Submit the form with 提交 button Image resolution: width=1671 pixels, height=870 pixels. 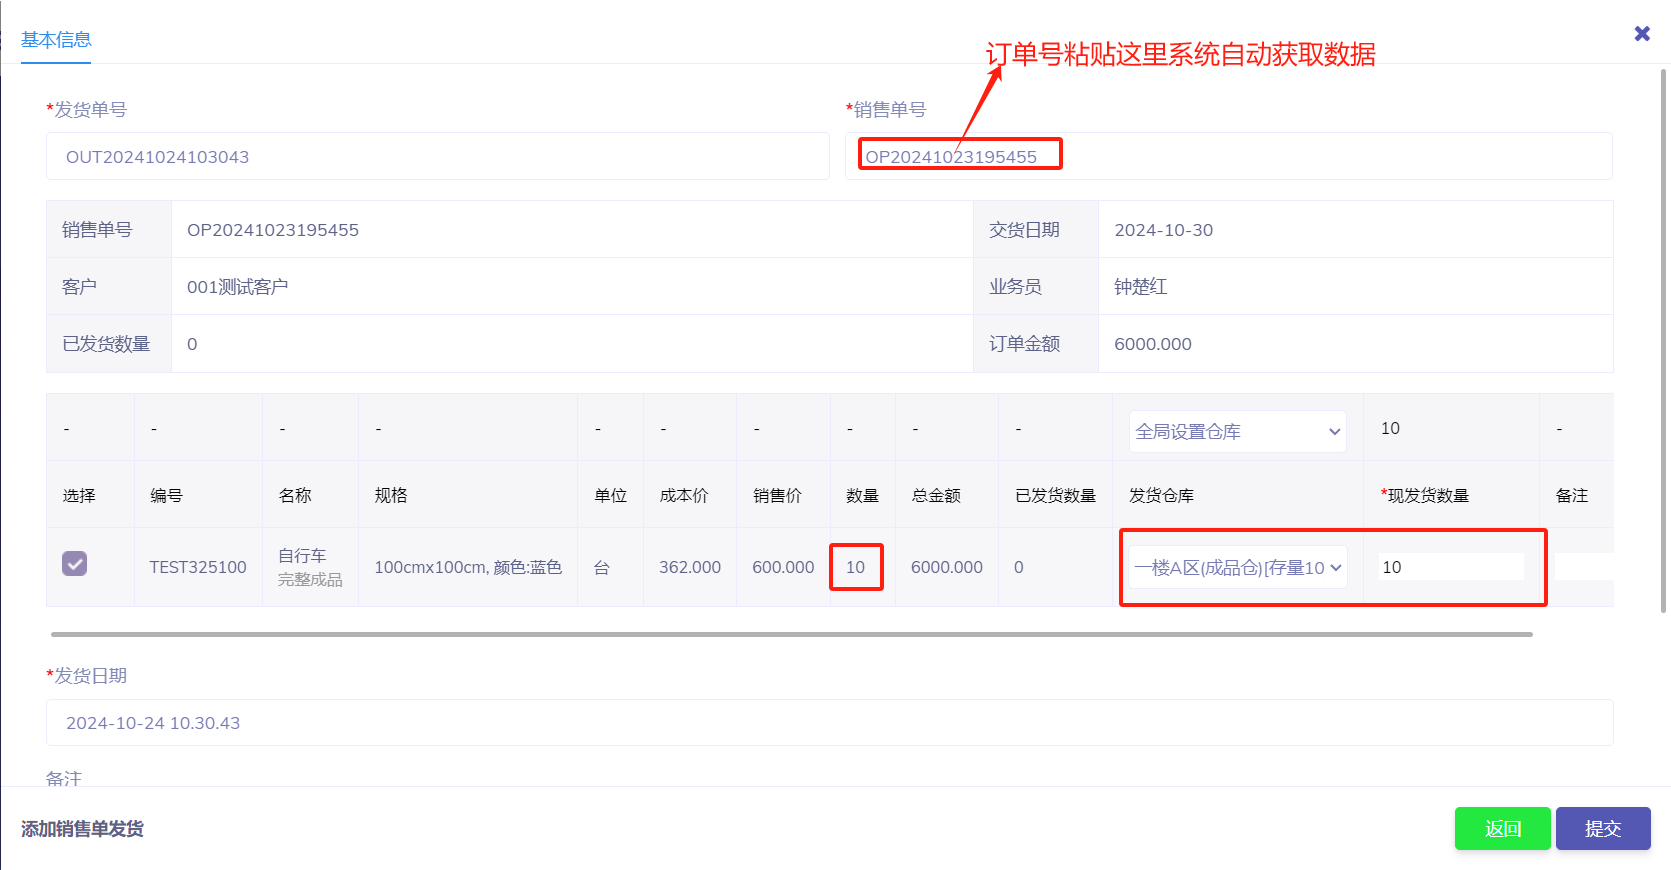pos(1602,828)
